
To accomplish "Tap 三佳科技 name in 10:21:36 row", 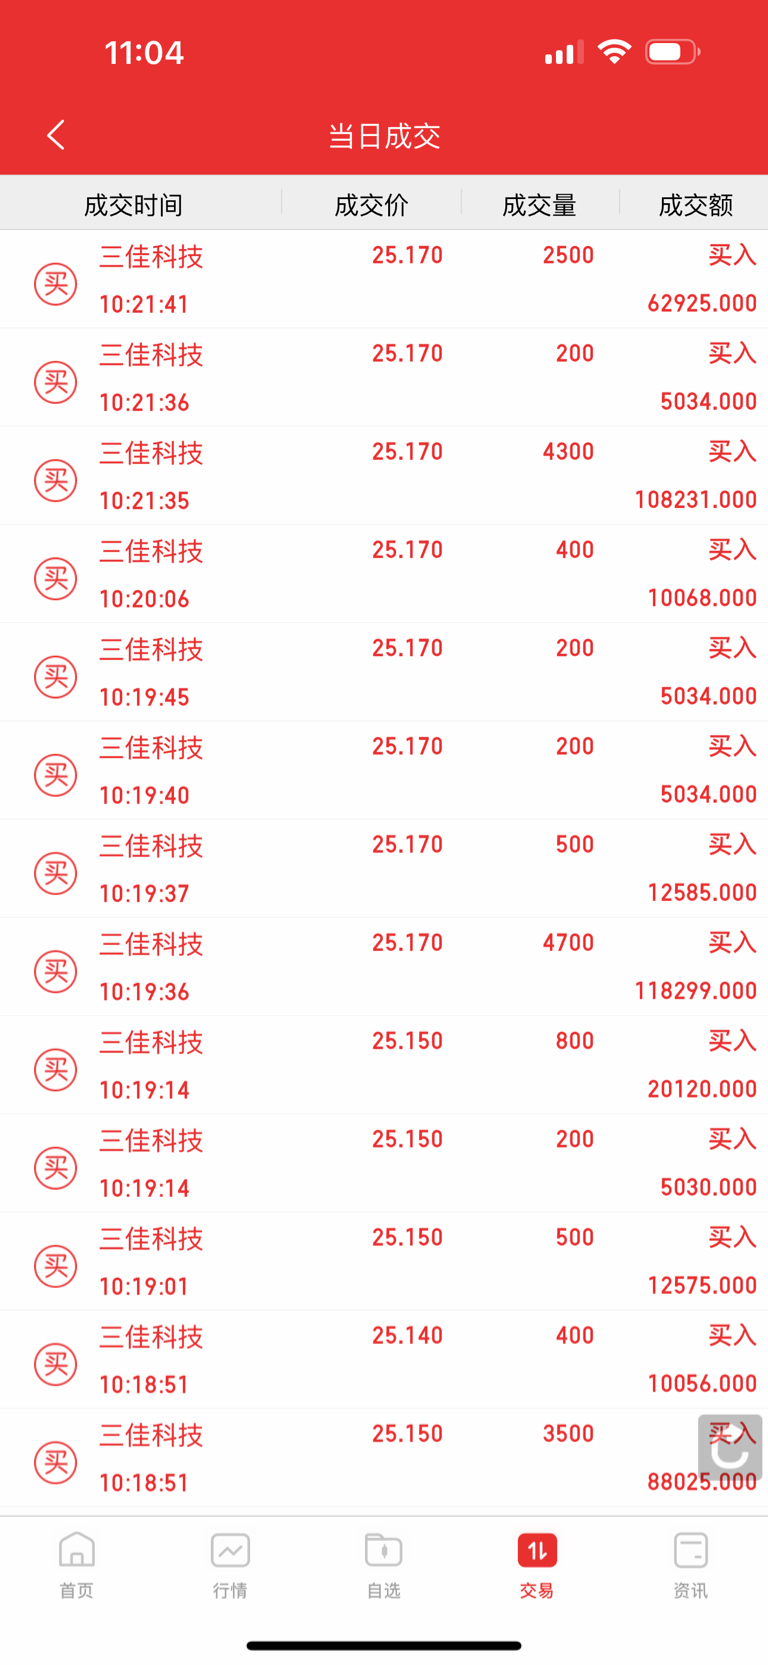I will [x=151, y=355].
